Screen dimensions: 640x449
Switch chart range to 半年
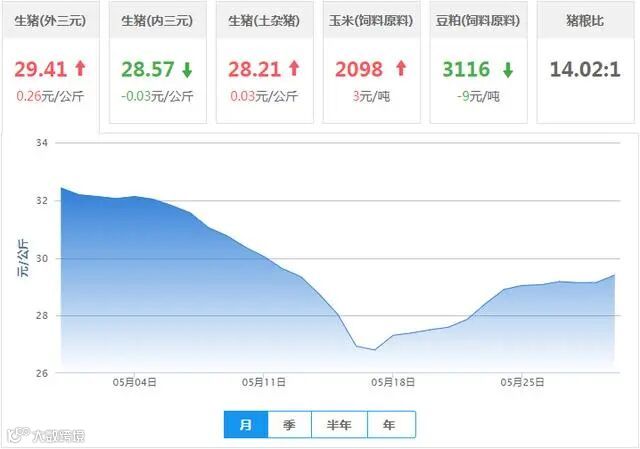click(340, 425)
